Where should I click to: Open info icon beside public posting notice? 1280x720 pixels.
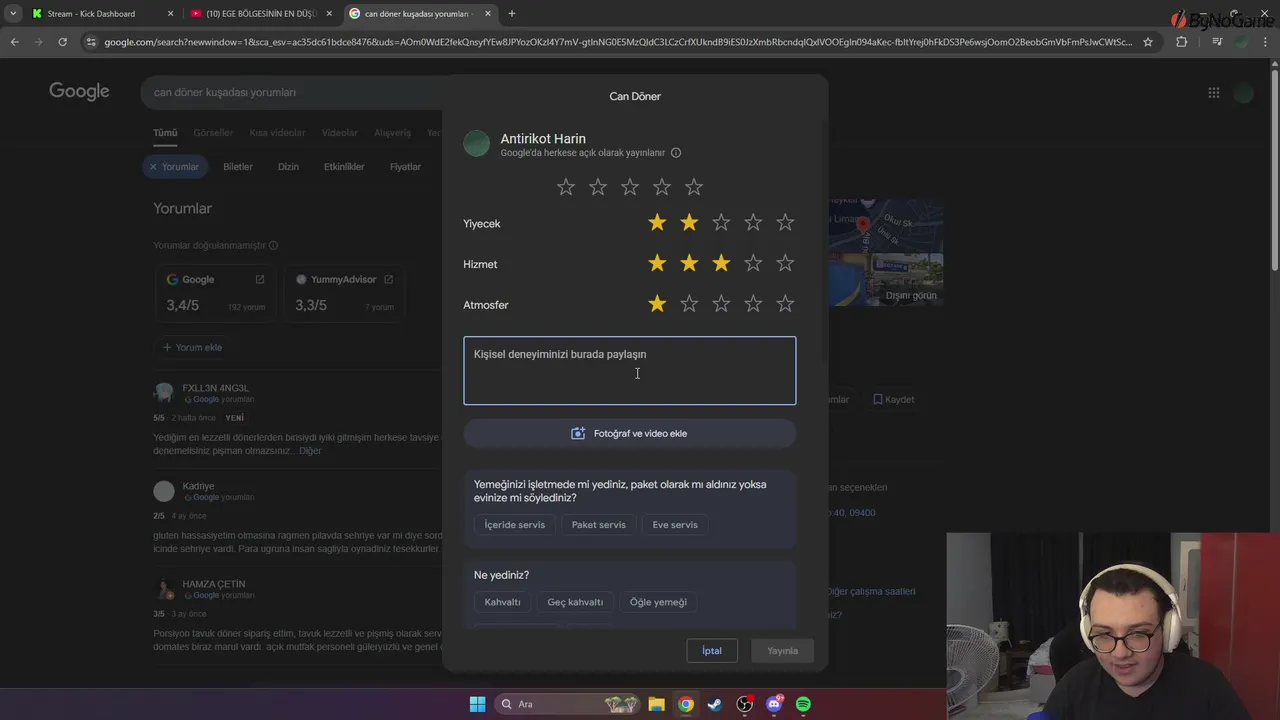point(676,153)
